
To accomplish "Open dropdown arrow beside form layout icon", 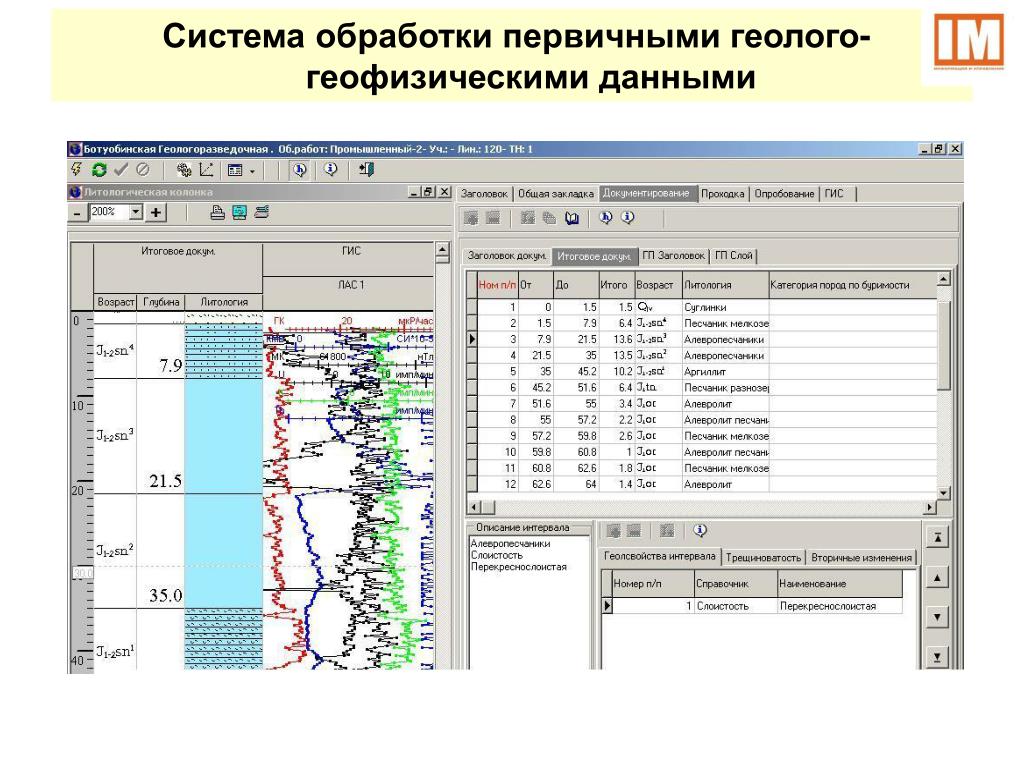I will point(252,171).
